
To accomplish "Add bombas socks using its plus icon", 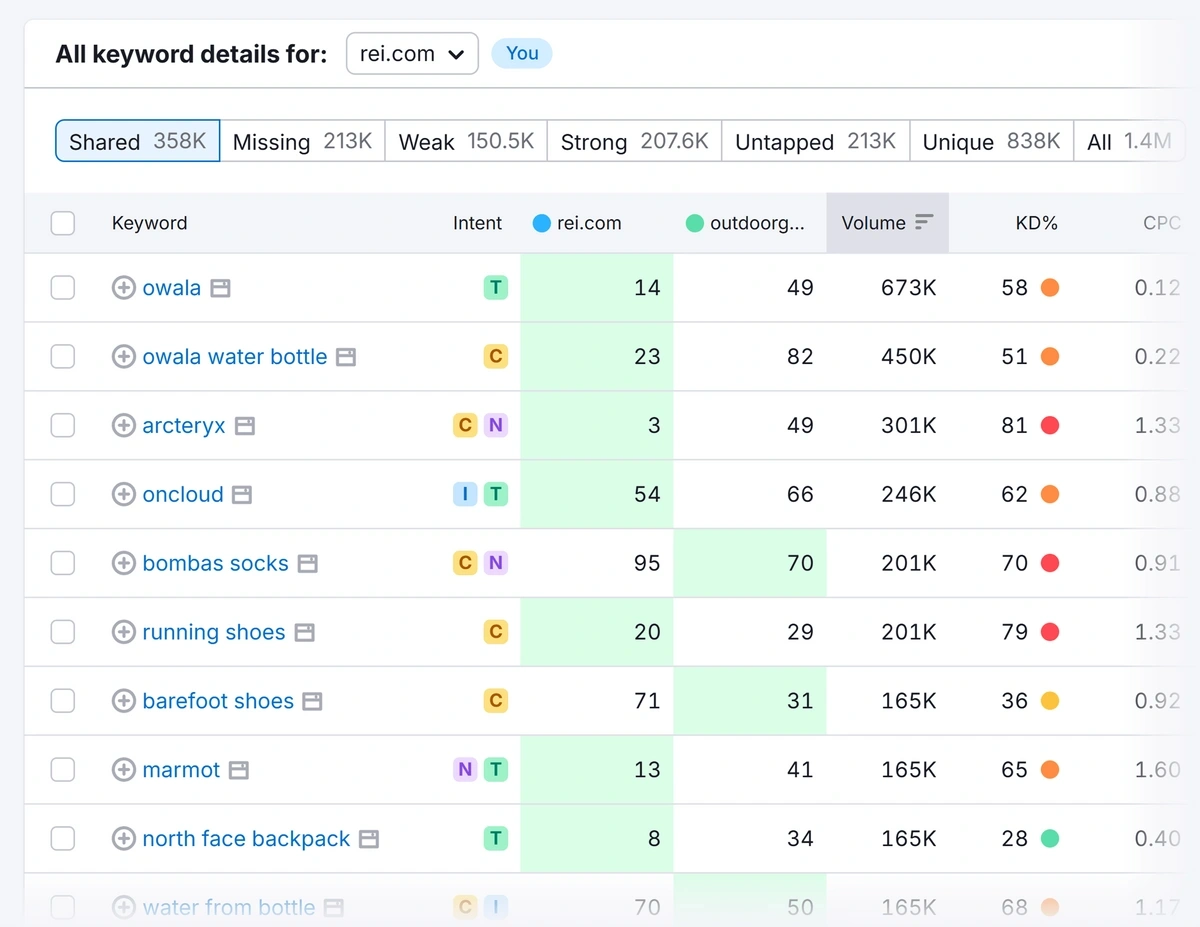I will point(123,564).
